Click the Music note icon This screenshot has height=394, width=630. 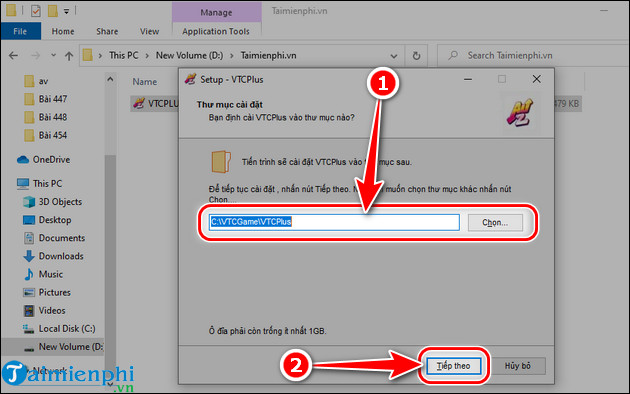point(29,274)
